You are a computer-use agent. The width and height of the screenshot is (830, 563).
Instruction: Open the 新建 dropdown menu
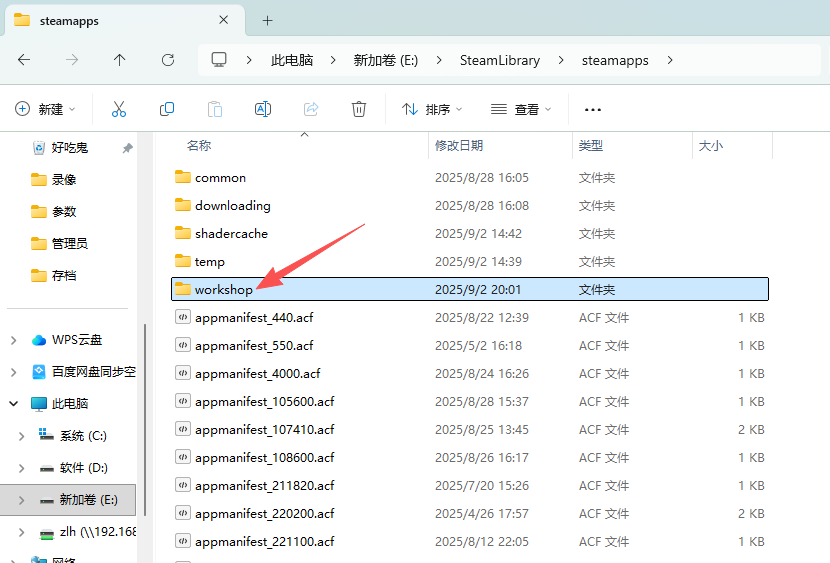[x=46, y=109]
